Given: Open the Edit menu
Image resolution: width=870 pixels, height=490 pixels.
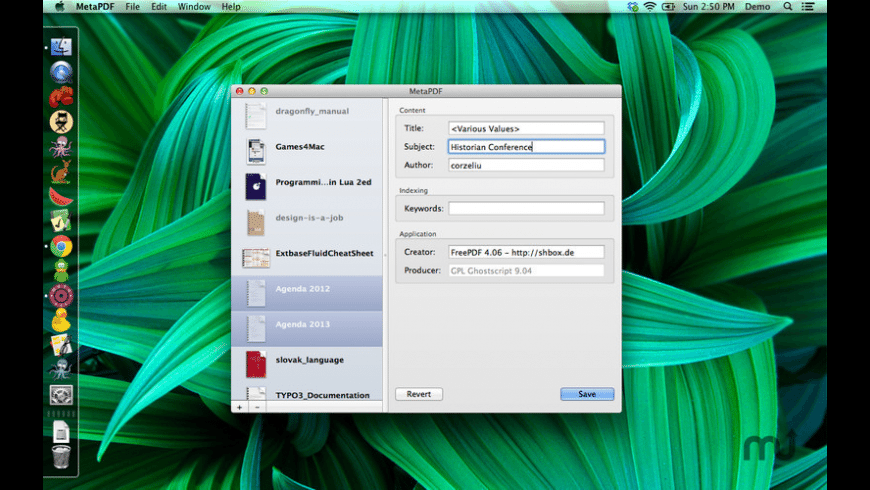Looking at the screenshot, I should (x=159, y=7).
